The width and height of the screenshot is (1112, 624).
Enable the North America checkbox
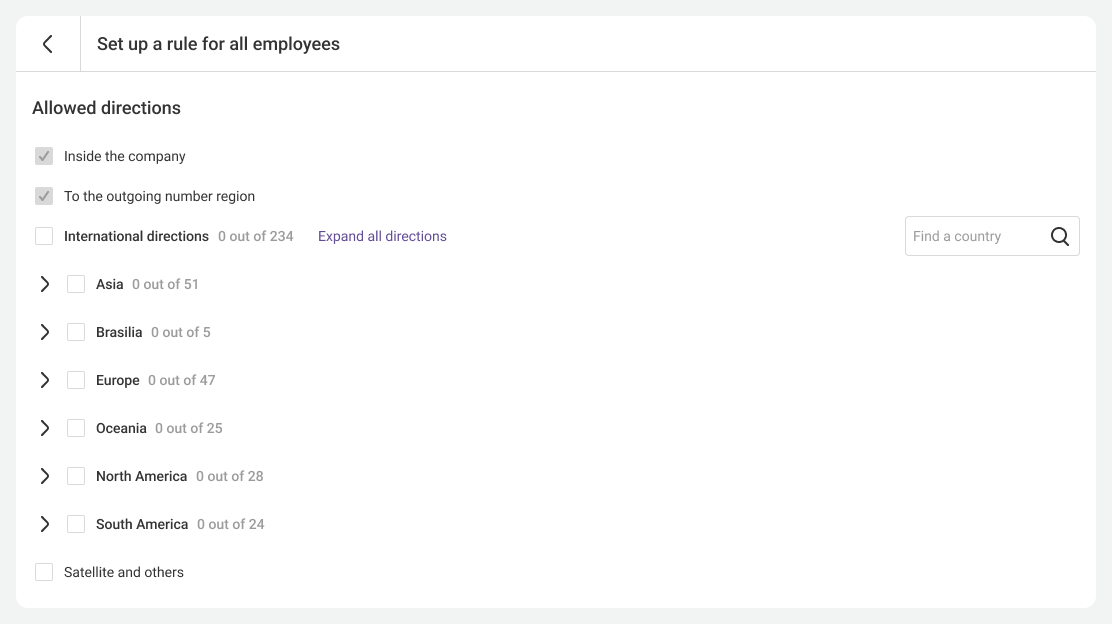[x=76, y=476]
